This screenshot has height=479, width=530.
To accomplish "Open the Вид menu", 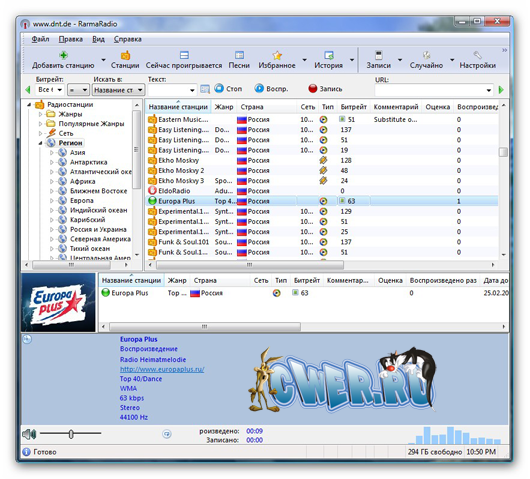I will point(98,39).
